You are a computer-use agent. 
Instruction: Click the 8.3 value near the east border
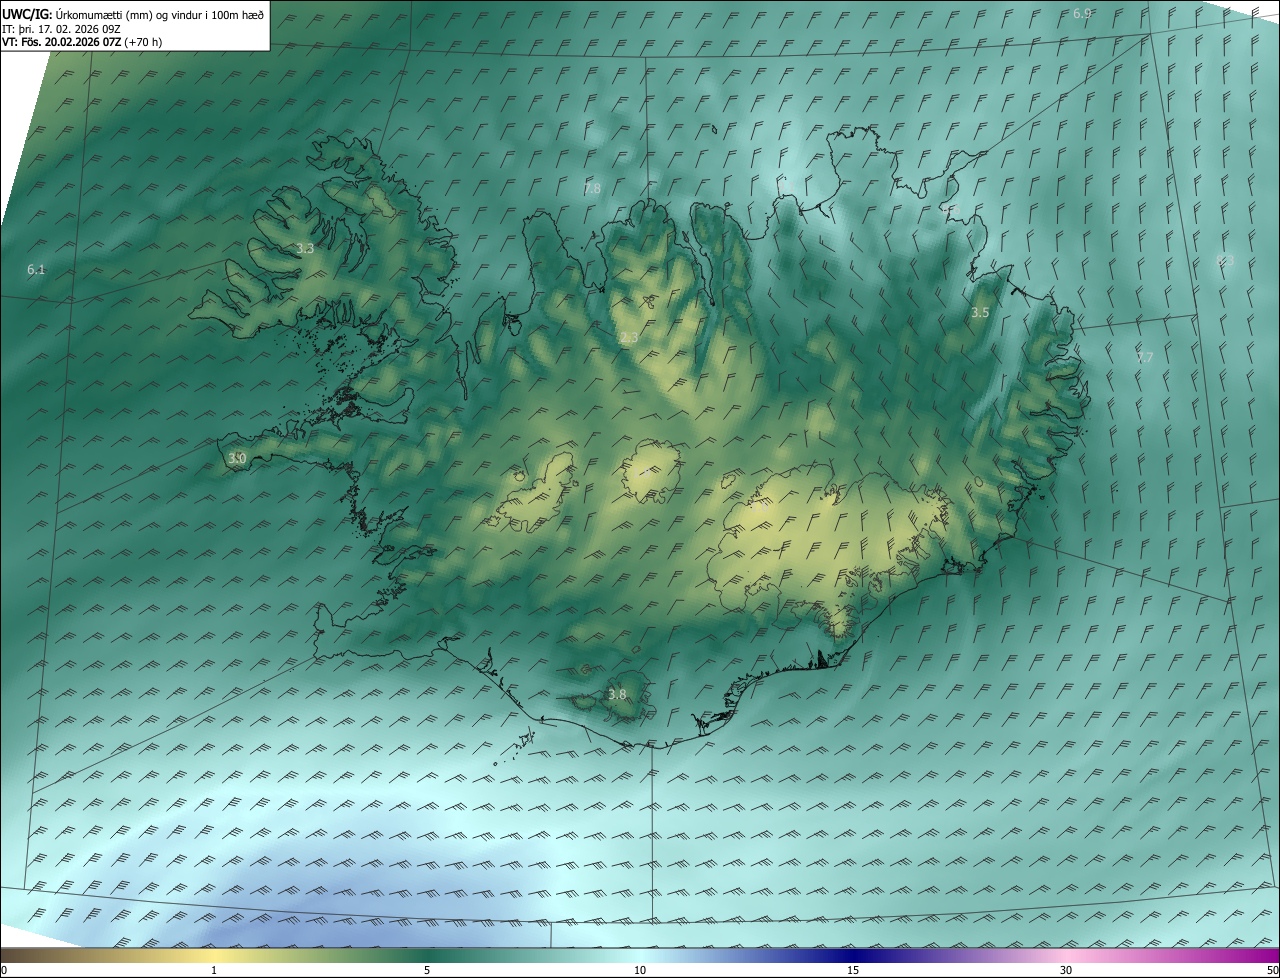pos(1225,260)
